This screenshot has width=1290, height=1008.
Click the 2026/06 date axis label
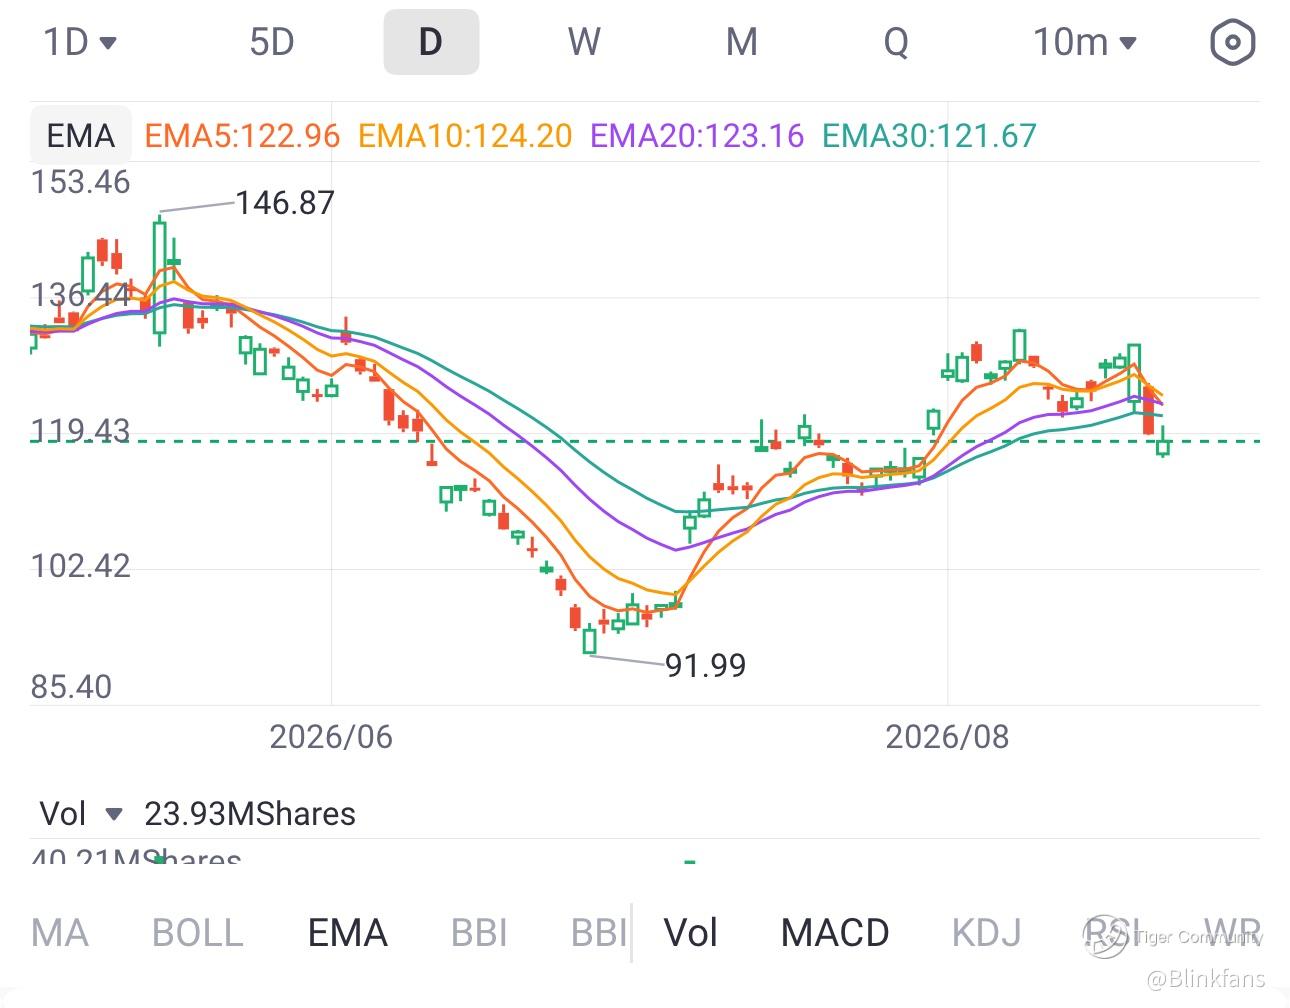click(x=331, y=737)
